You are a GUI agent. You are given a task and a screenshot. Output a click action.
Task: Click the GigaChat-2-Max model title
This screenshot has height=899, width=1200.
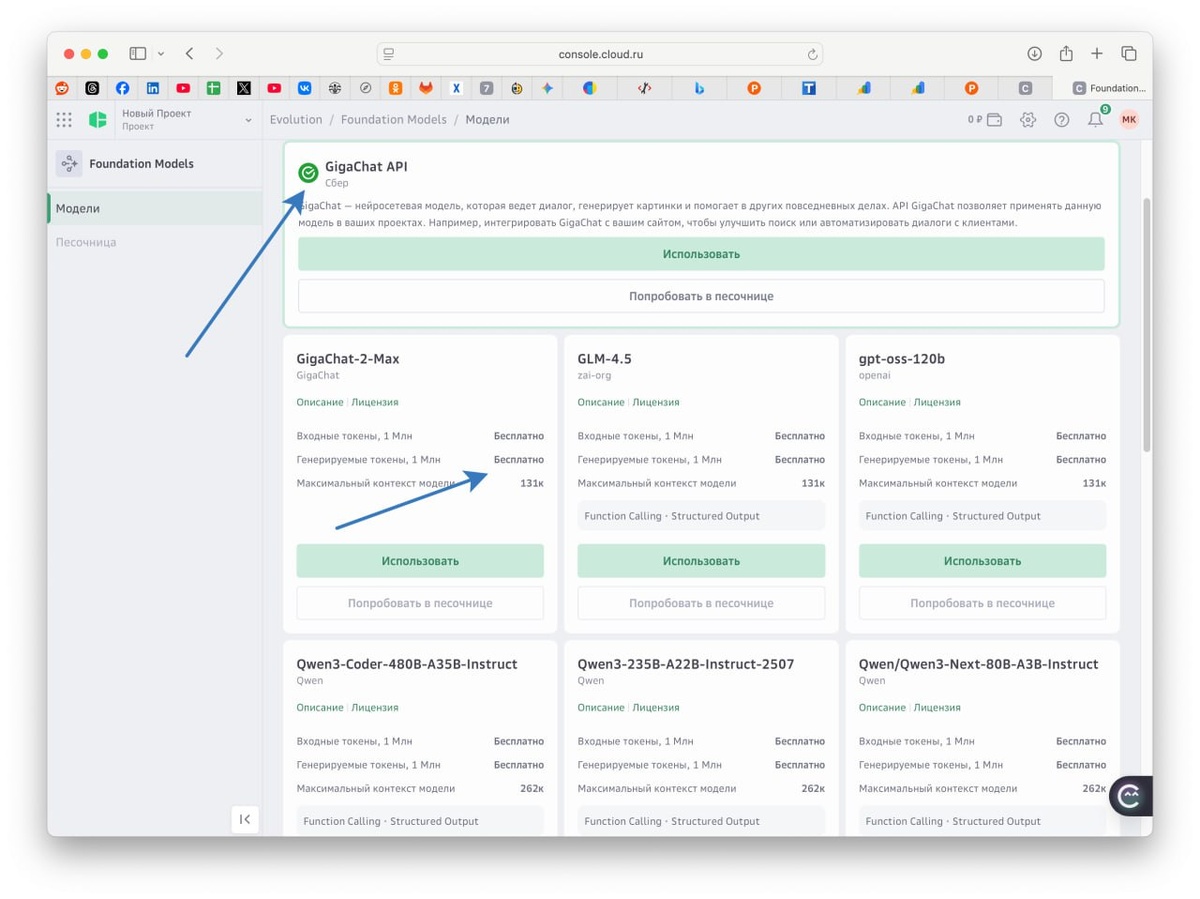click(348, 359)
